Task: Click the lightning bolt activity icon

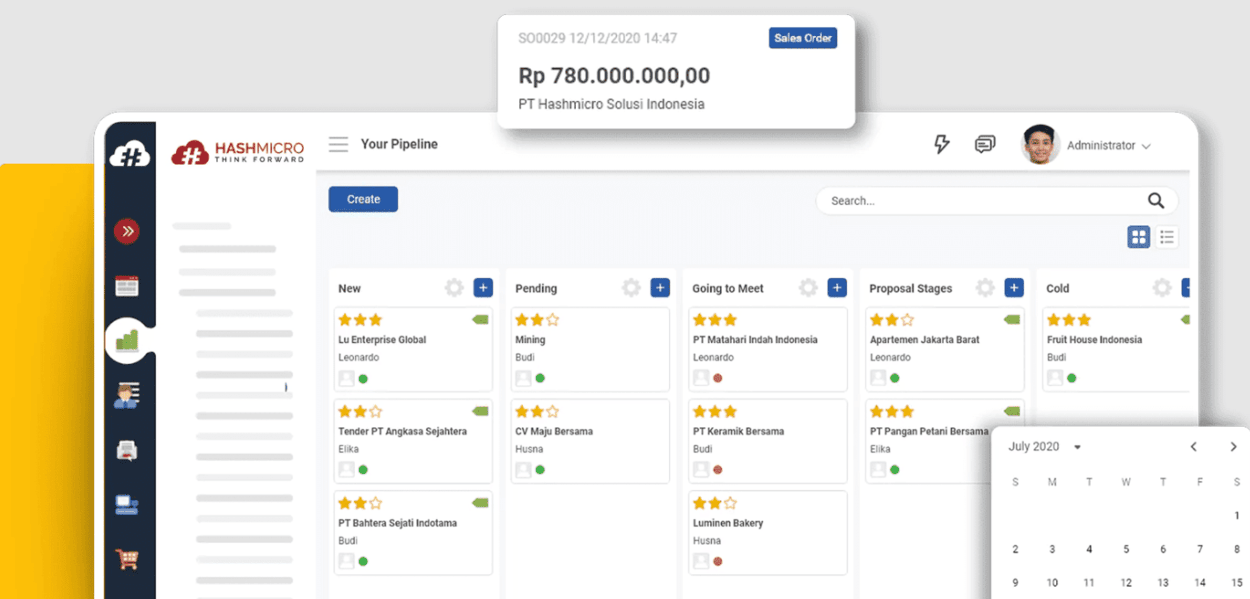Action: click(941, 144)
